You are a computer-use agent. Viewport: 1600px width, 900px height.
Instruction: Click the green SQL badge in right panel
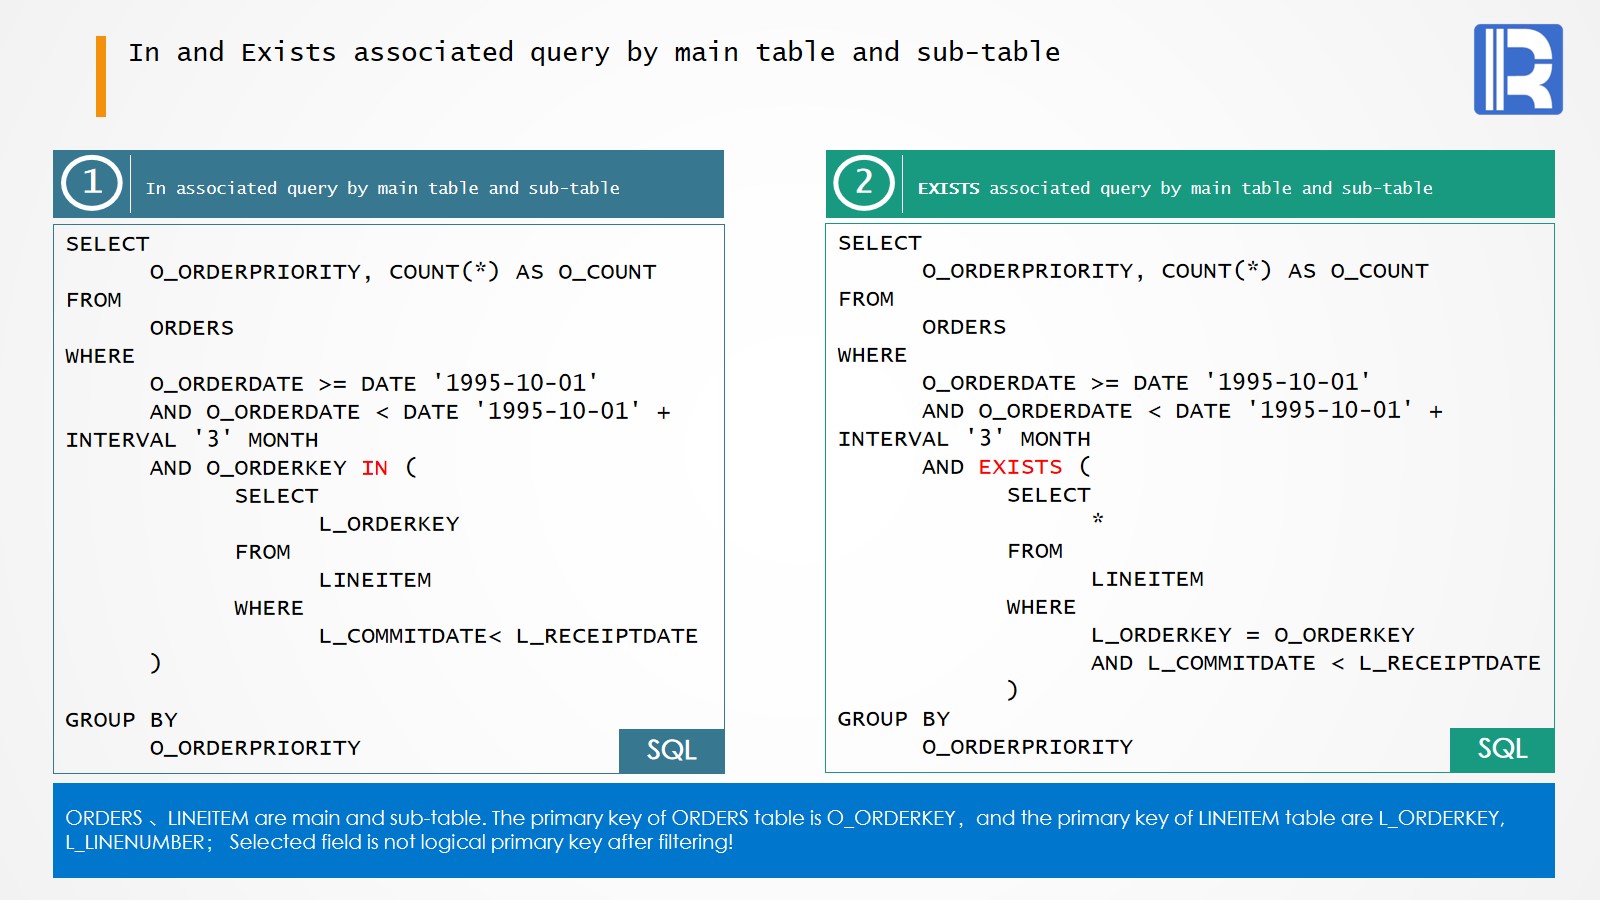(1501, 749)
